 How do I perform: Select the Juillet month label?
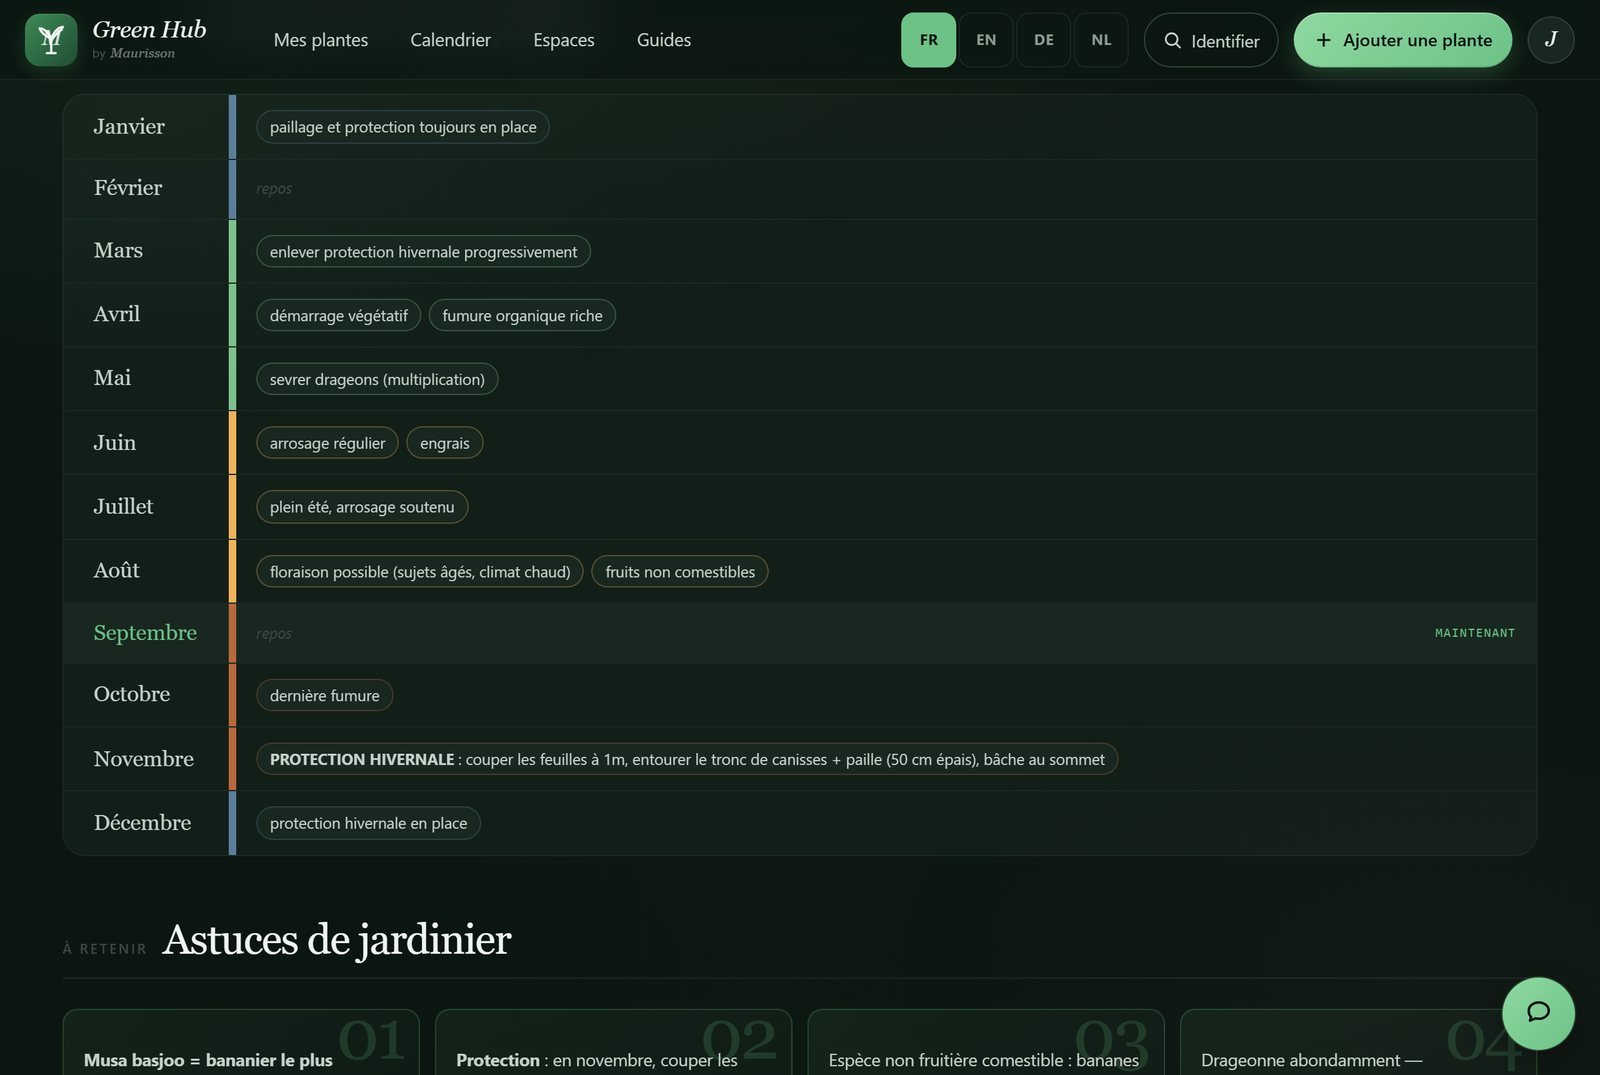(124, 507)
